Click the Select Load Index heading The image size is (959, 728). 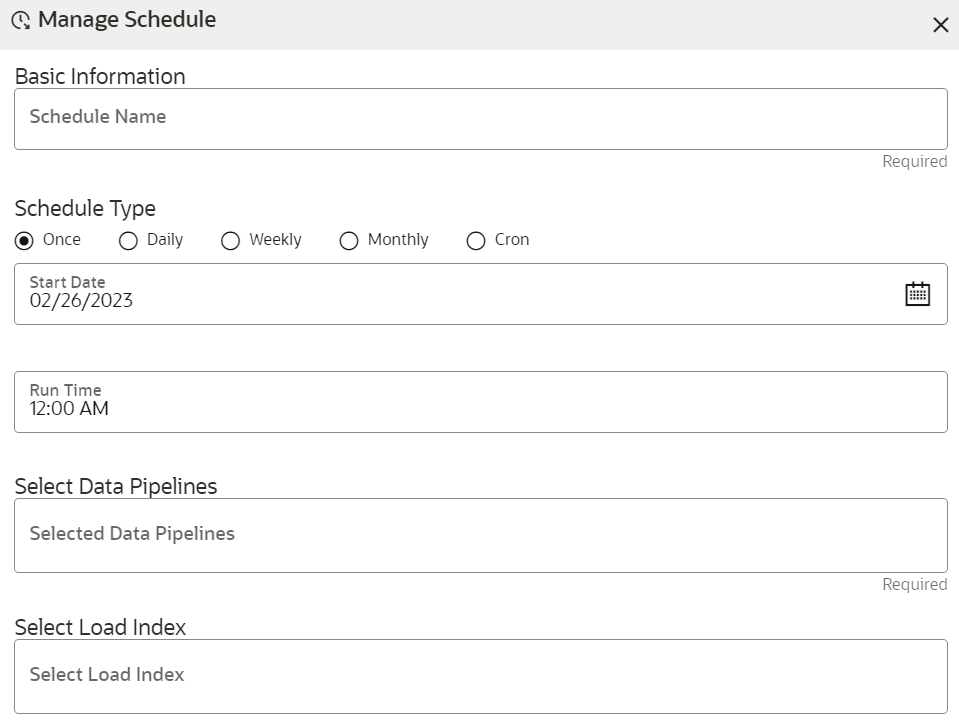[x=100, y=627]
